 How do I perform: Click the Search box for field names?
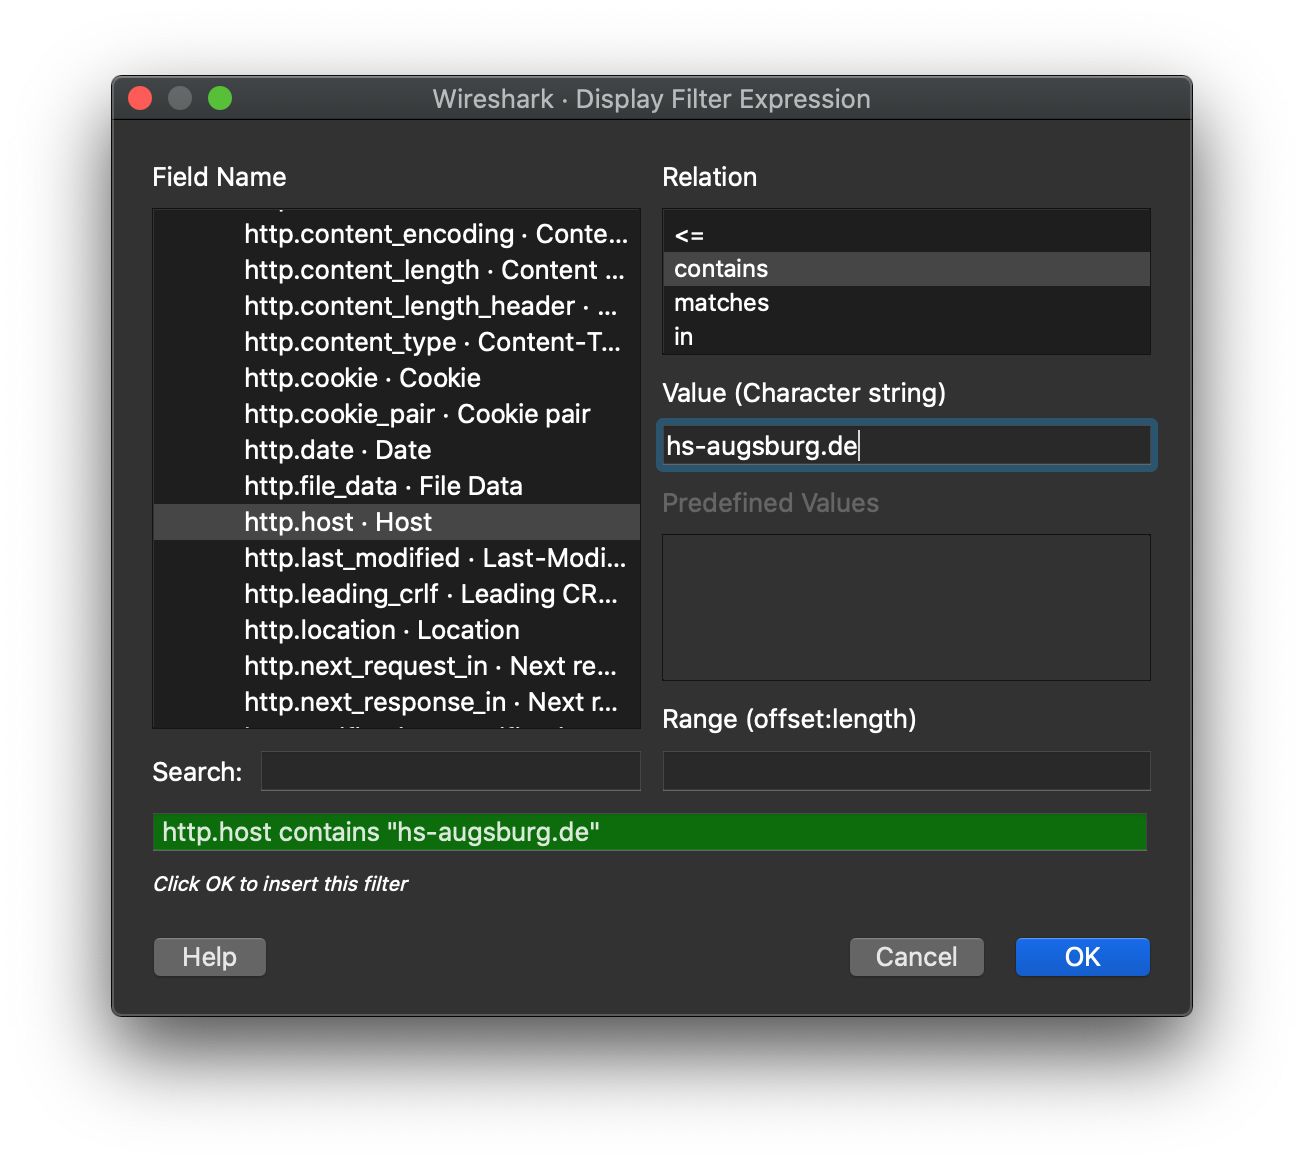(450, 770)
